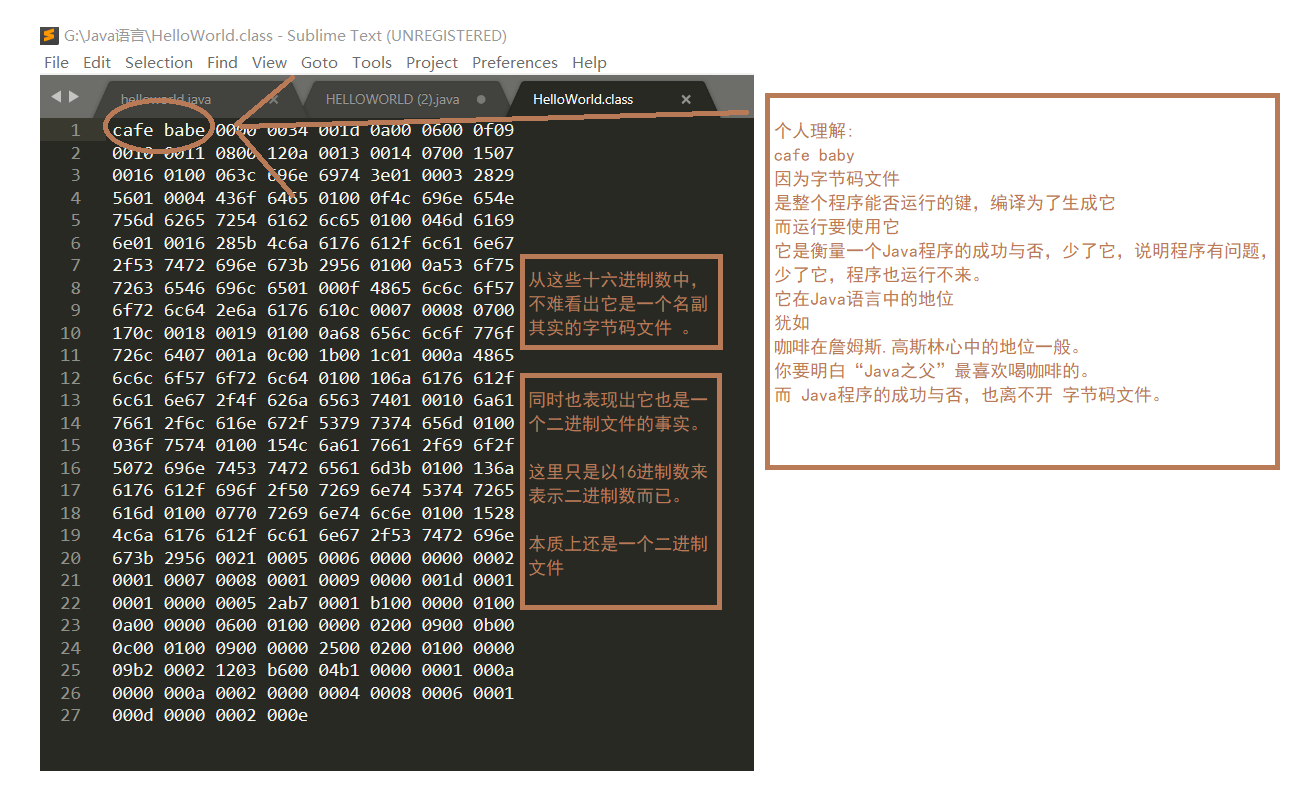Image resolution: width=1294 pixels, height=794 pixels.
Task: Click '000d' at start of line 27
Action: (x=133, y=715)
